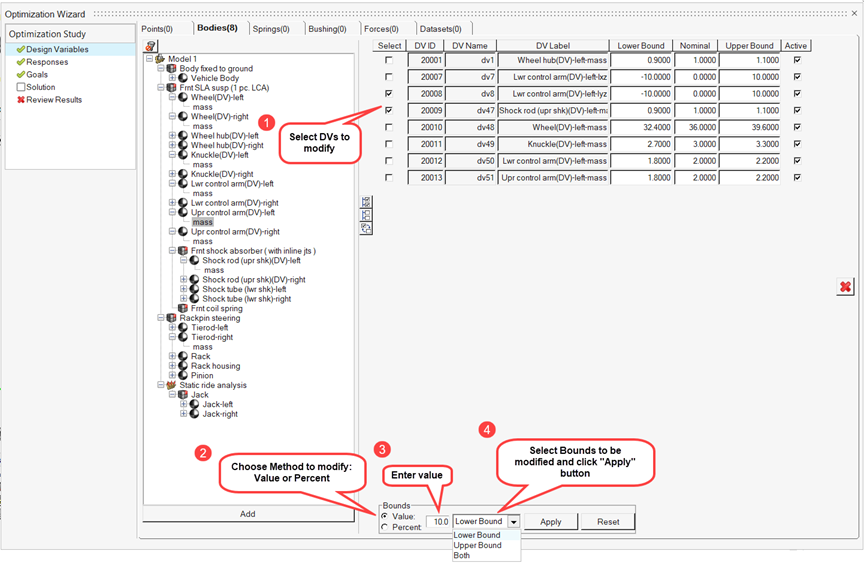Click the bottom icon in the middle icon stack
This screenshot has width=865, height=566.
tap(366, 228)
